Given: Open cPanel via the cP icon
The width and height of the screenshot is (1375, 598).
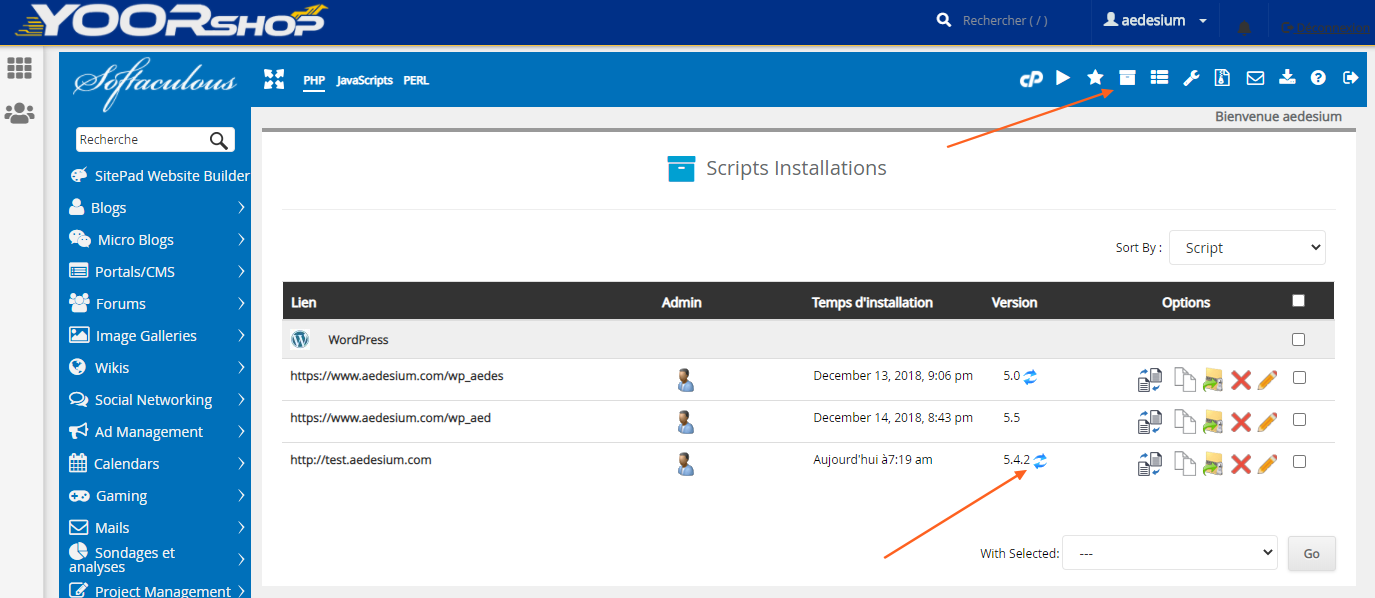Looking at the screenshot, I should pos(1031,79).
